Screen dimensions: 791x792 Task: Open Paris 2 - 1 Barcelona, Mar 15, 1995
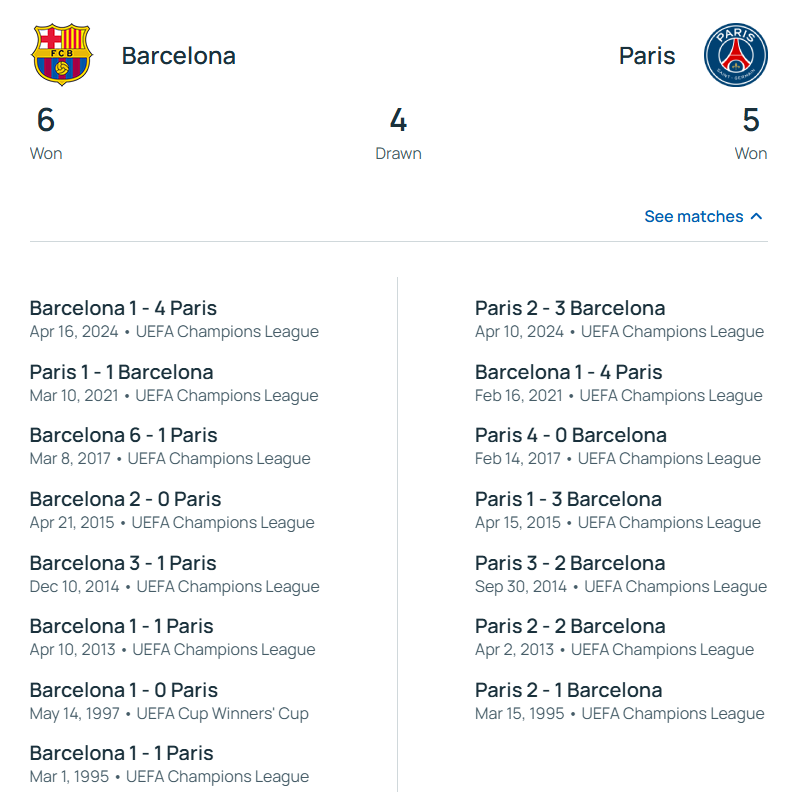pos(568,691)
